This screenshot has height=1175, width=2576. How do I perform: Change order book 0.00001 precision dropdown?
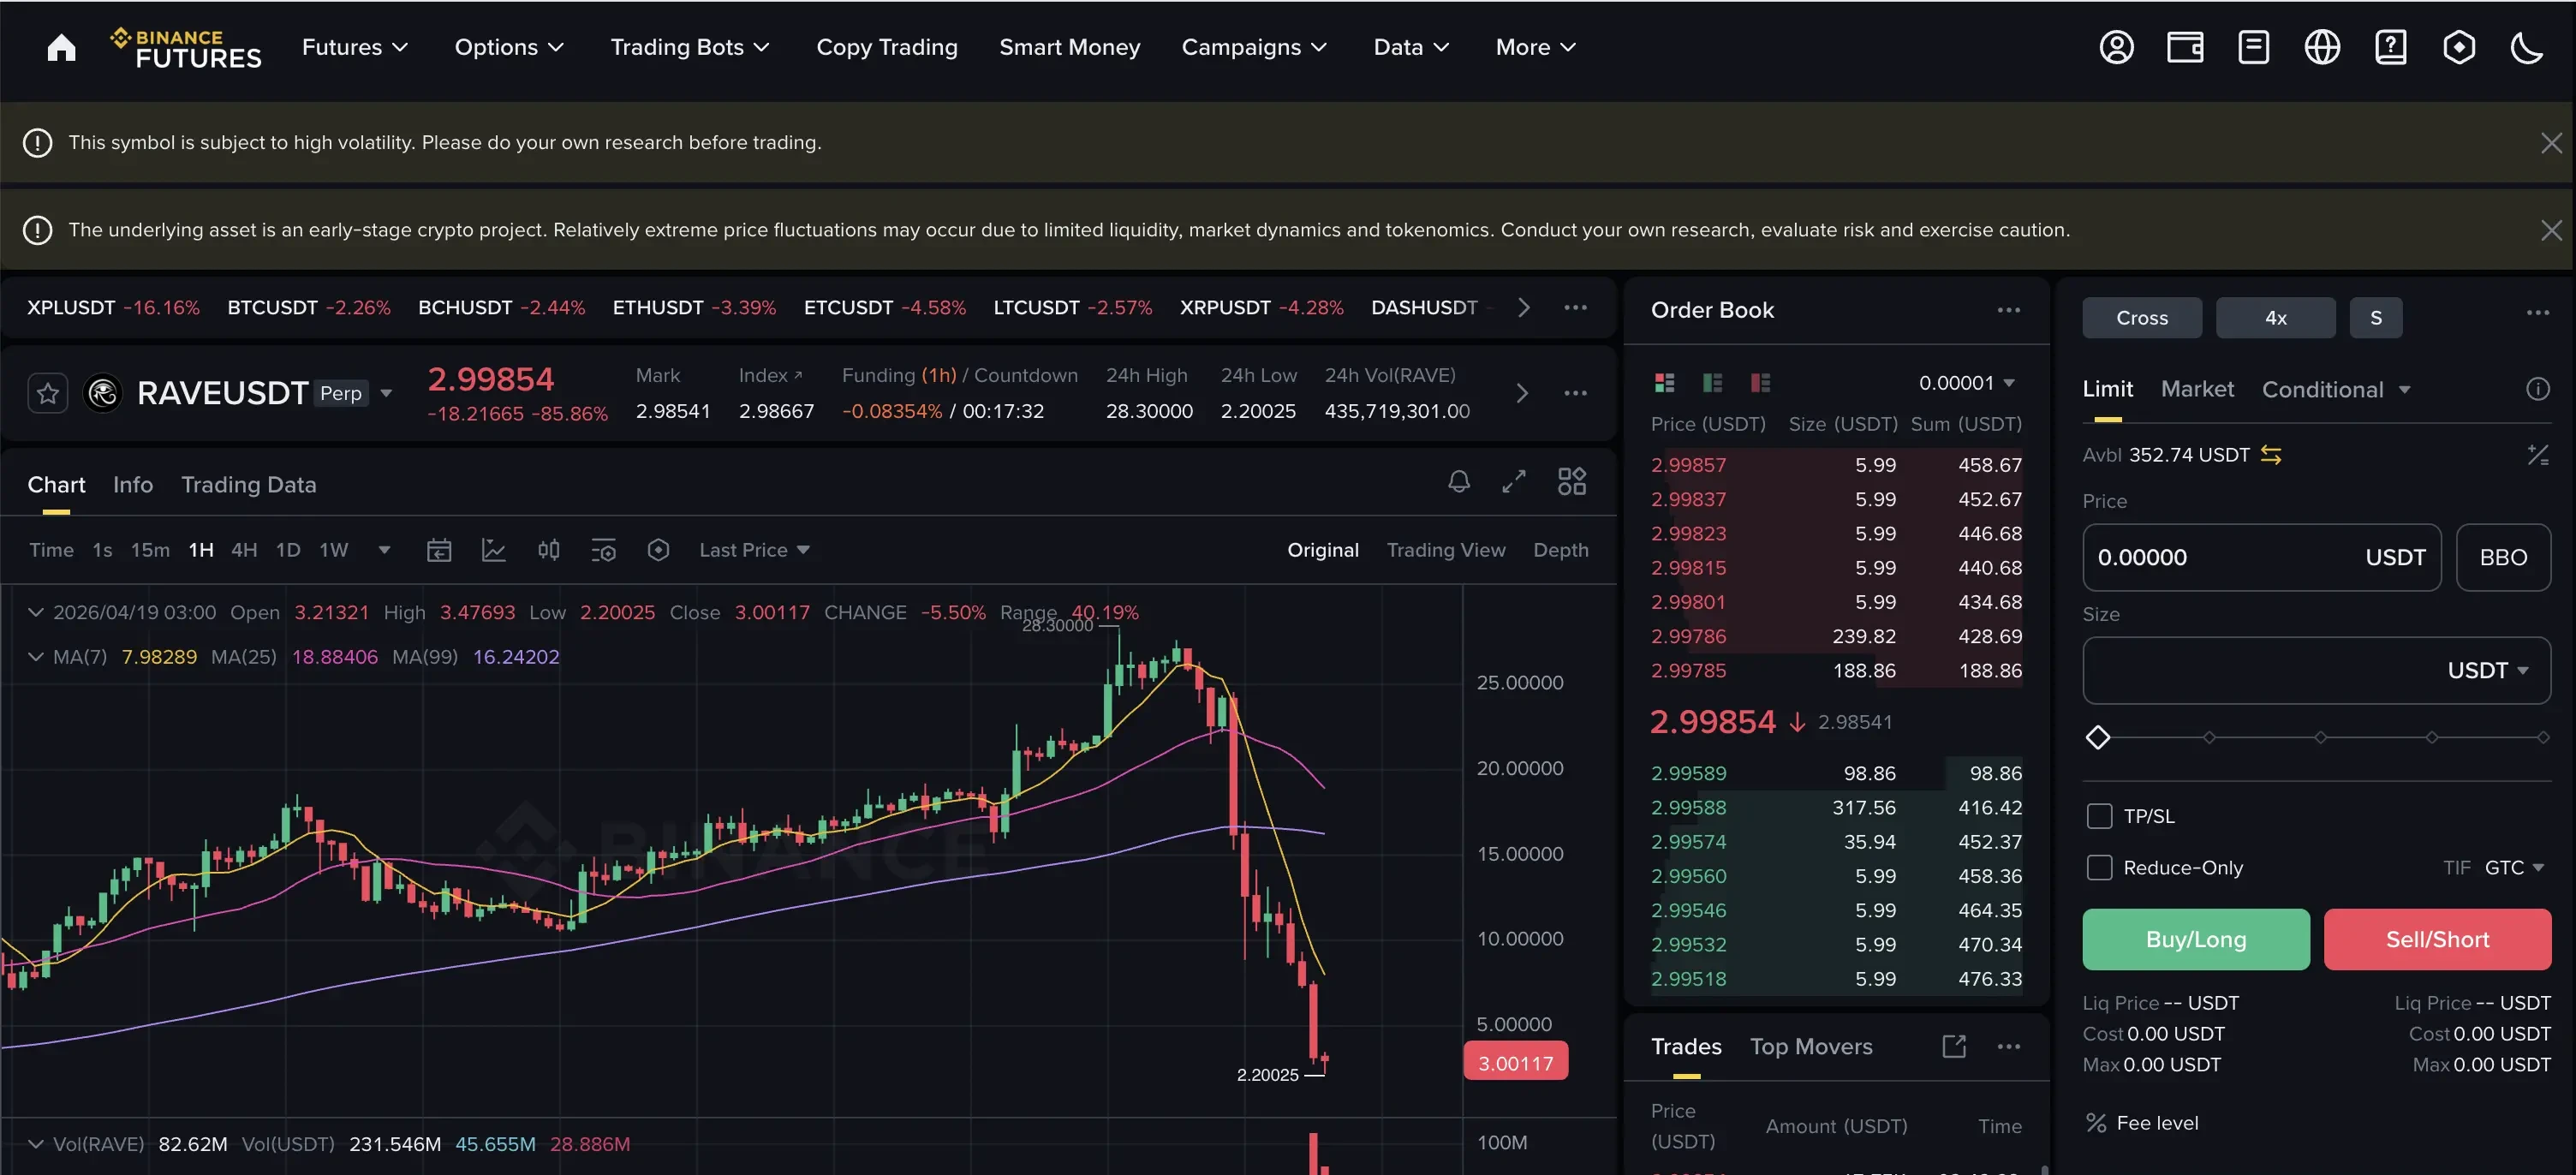pos(1966,383)
